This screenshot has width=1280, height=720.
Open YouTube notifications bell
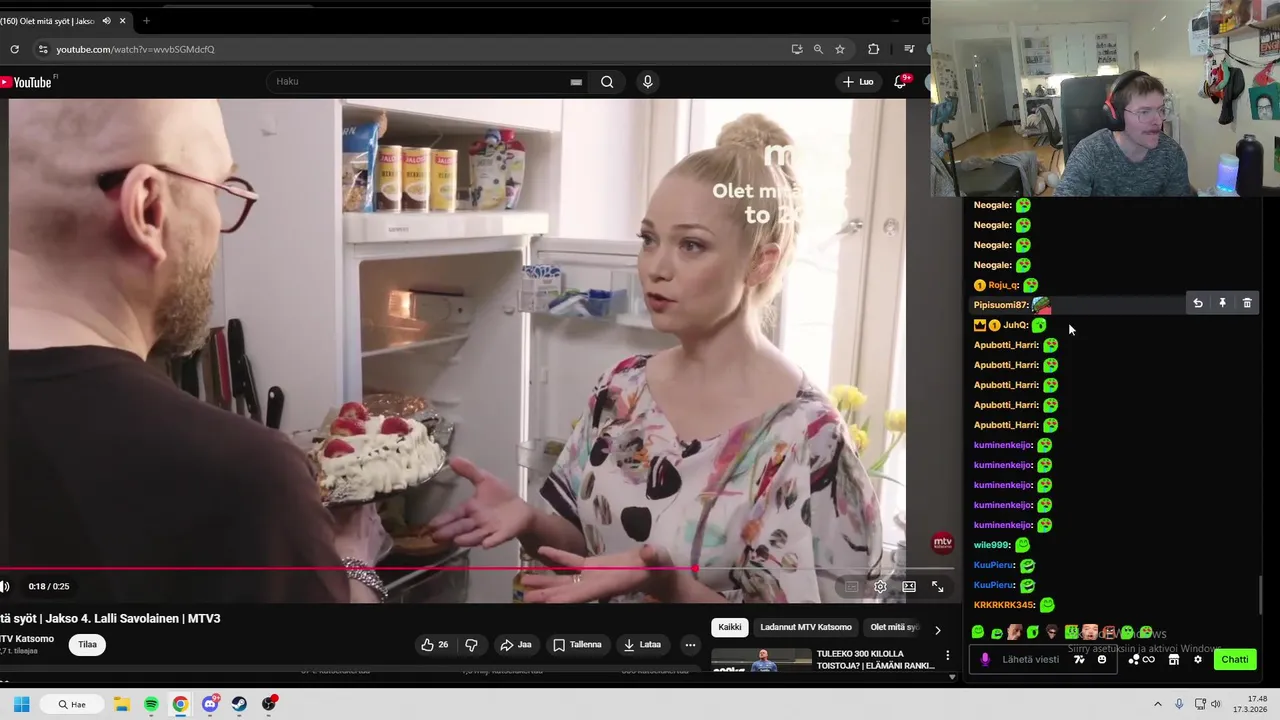(900, 82)
